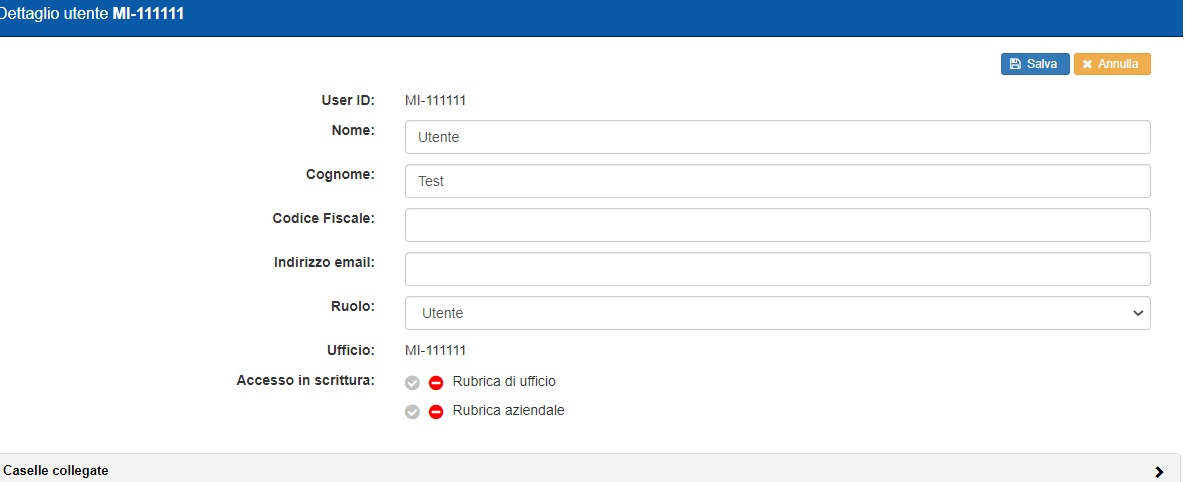1185x482 pixels.
Task: Click the X icon on Annulla button
Action: tap(1087, 64)
